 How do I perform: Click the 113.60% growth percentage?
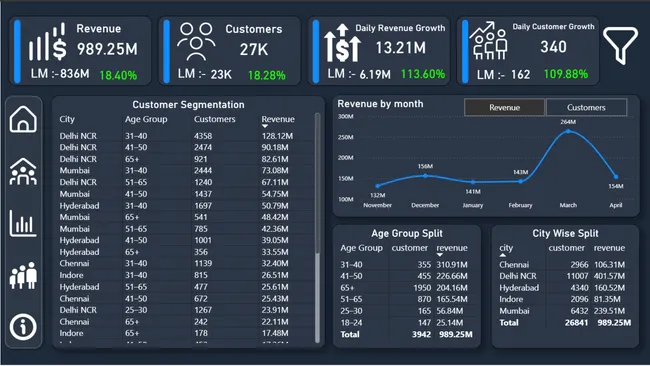click(423, 74)
